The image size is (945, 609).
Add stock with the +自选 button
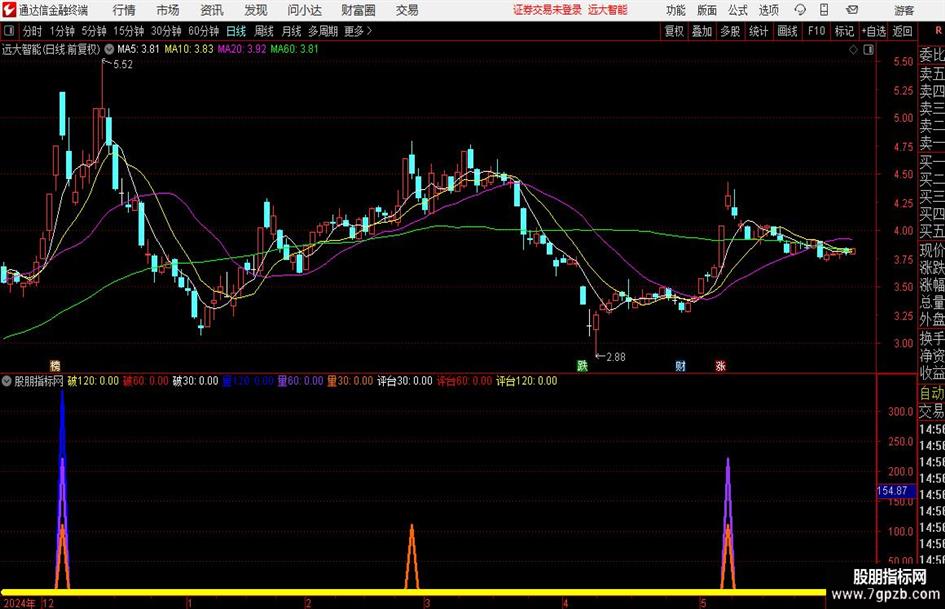pos(873,31)
